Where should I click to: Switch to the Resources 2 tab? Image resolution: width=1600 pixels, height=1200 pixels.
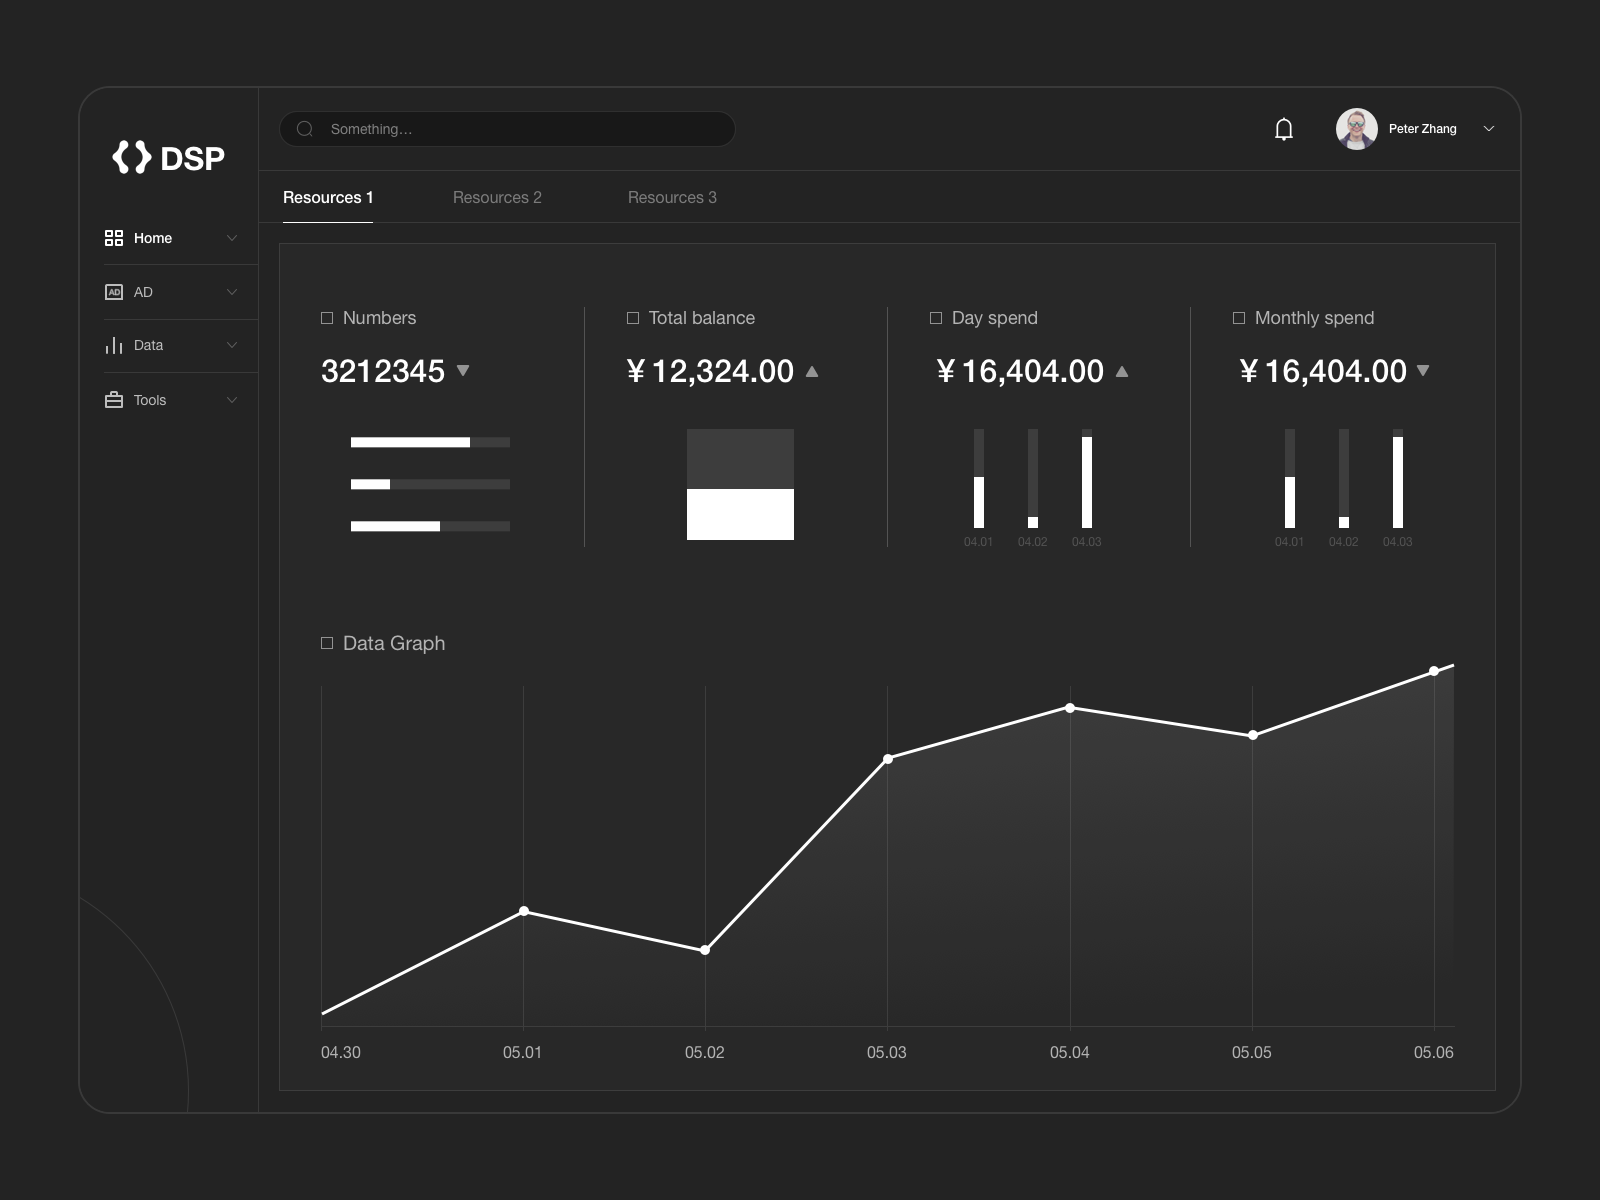tap(498, 197)
